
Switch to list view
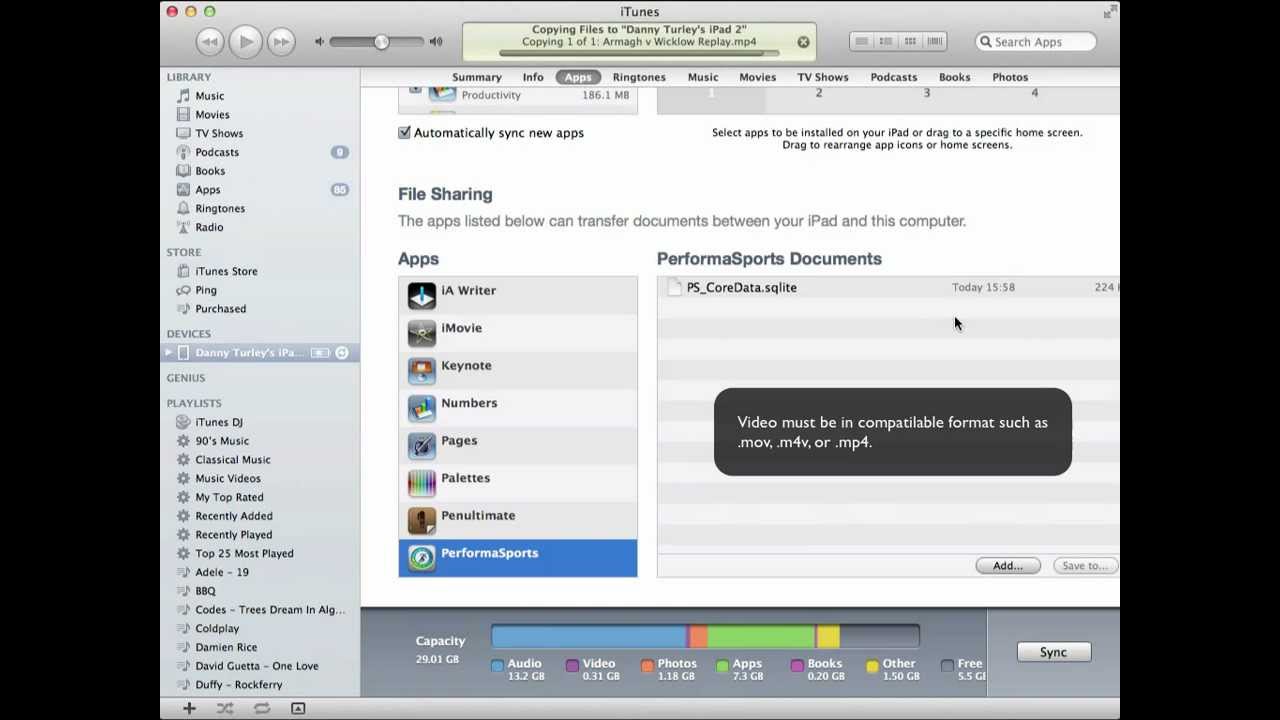tap(861, 41)
